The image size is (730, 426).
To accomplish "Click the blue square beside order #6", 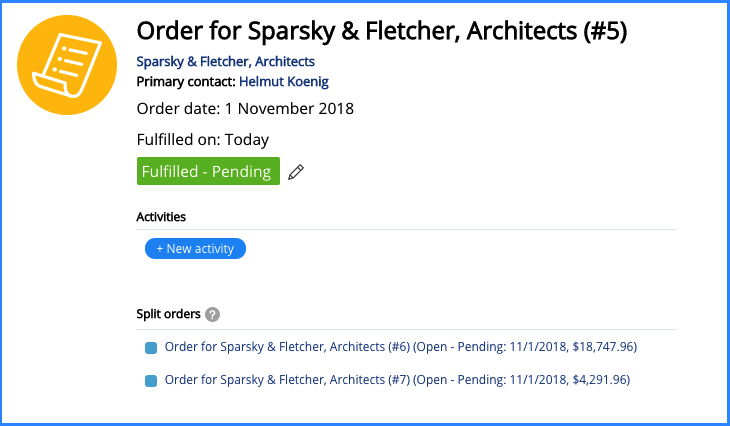I will [151, 348].
